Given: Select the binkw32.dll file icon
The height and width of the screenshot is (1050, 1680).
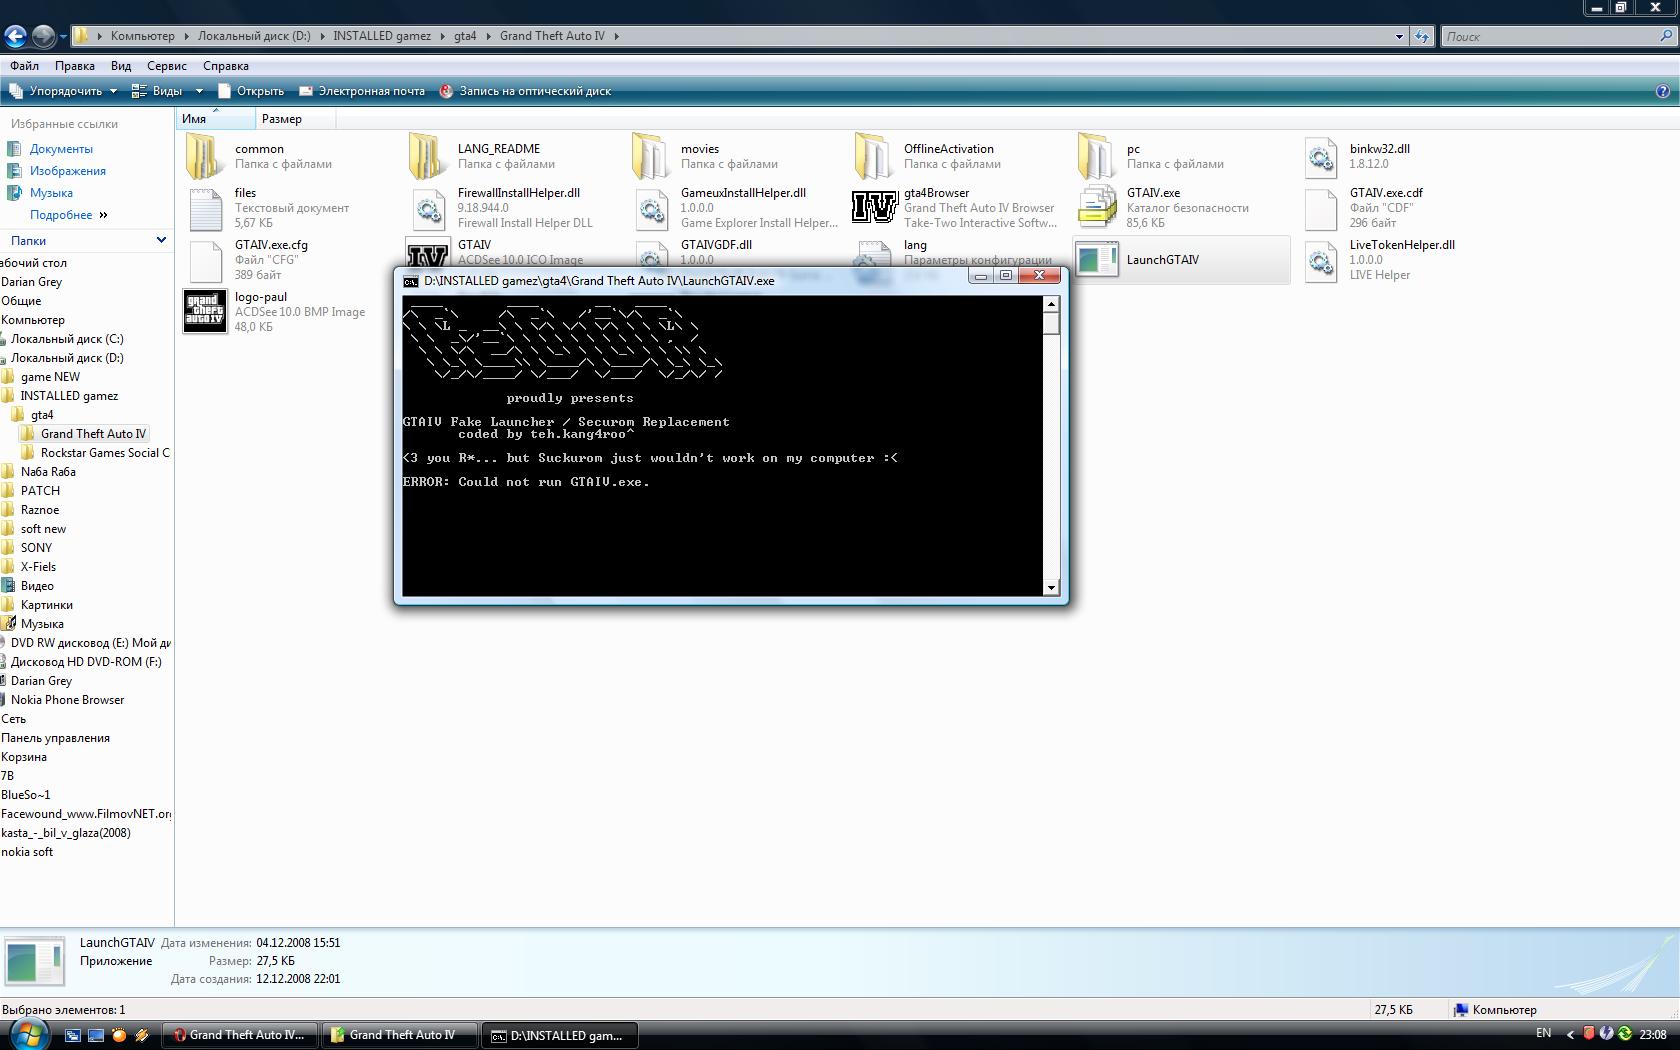Looking at the screenshot, I should pyautogui.click(x=1320, y=157).
